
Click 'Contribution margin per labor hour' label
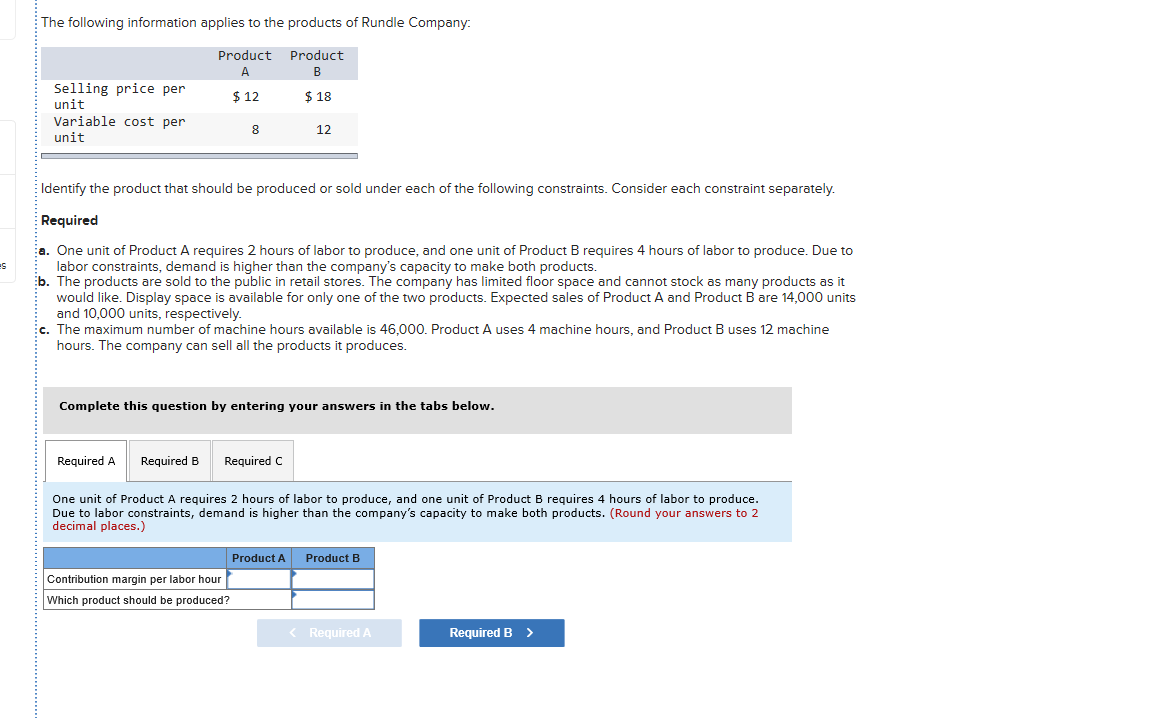click(134, 579)
